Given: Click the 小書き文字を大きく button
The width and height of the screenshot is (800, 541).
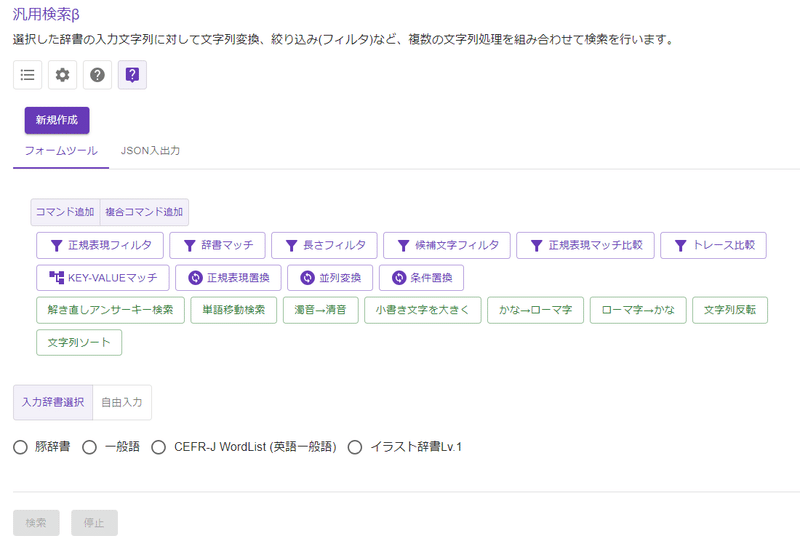Looking at the screenshot, I should pyautogui.click(x=422, y=310).
